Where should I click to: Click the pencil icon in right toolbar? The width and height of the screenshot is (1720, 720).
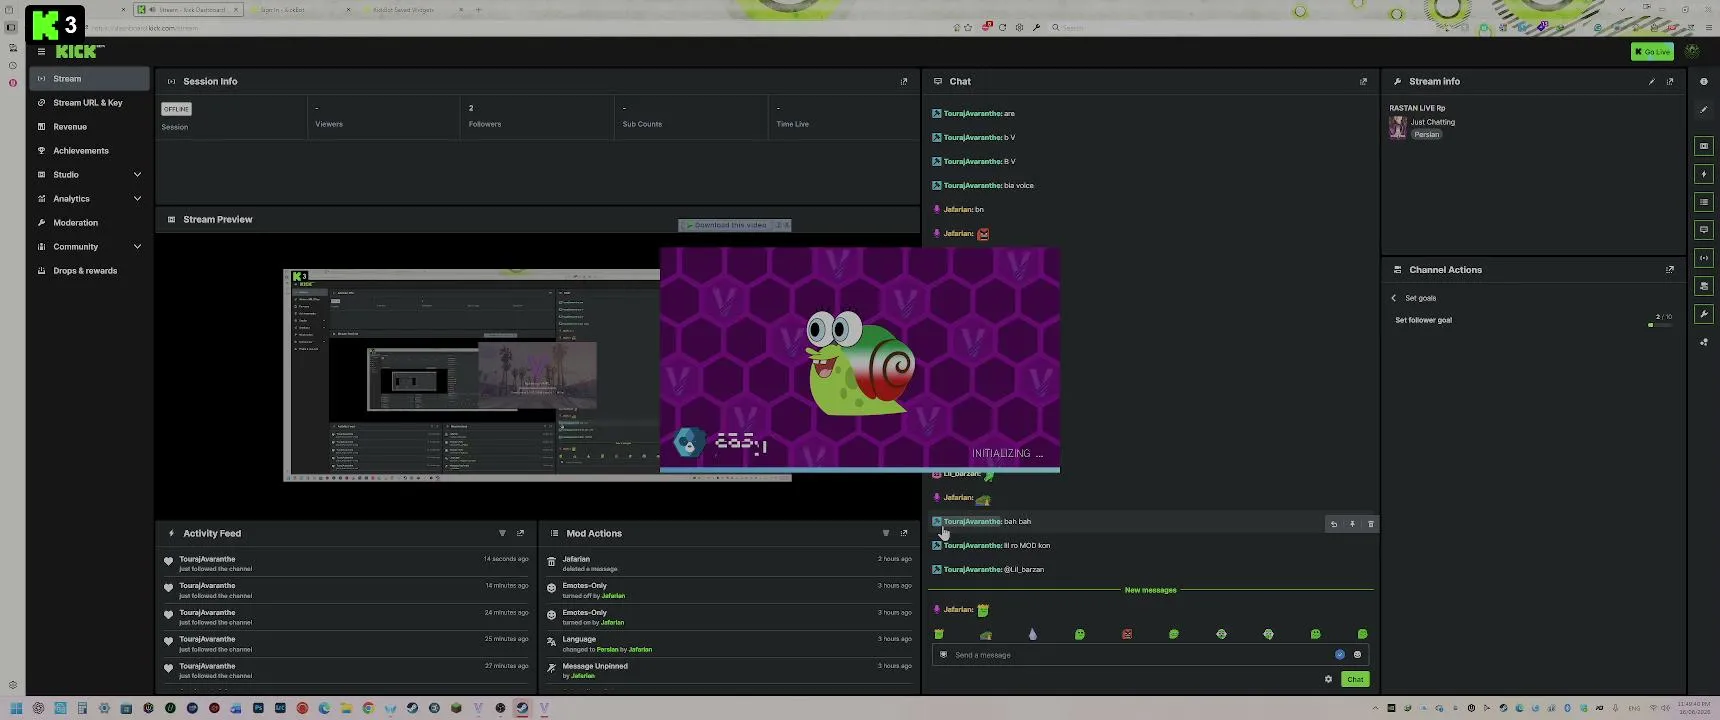(1704, 110)
